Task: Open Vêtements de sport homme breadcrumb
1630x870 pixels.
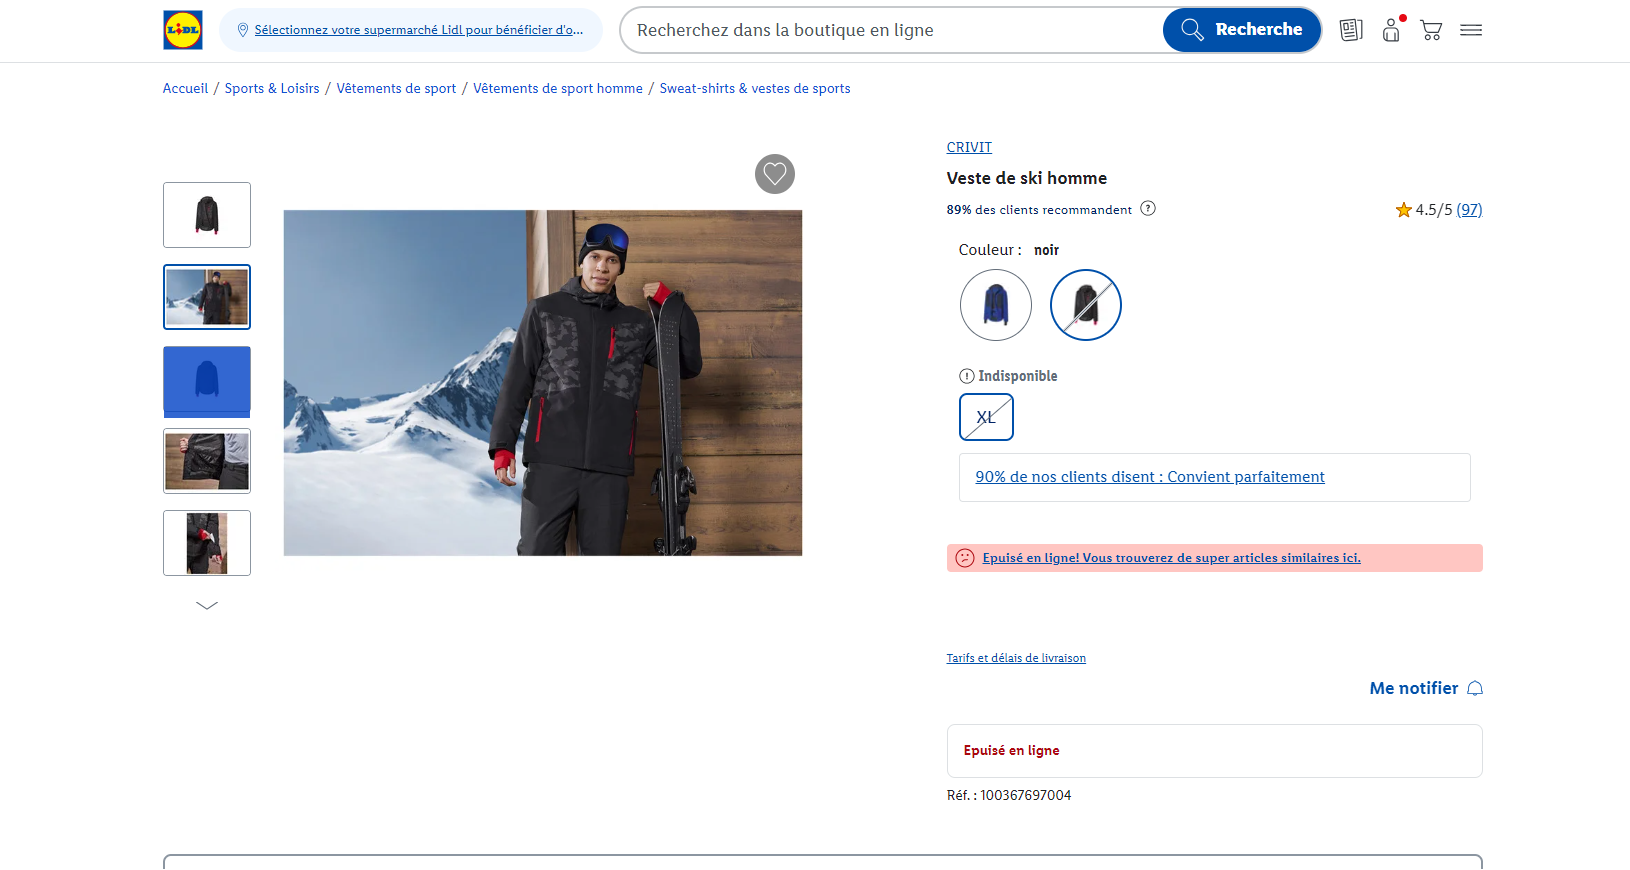Action: pyautogui.click(x=558, y=89)
